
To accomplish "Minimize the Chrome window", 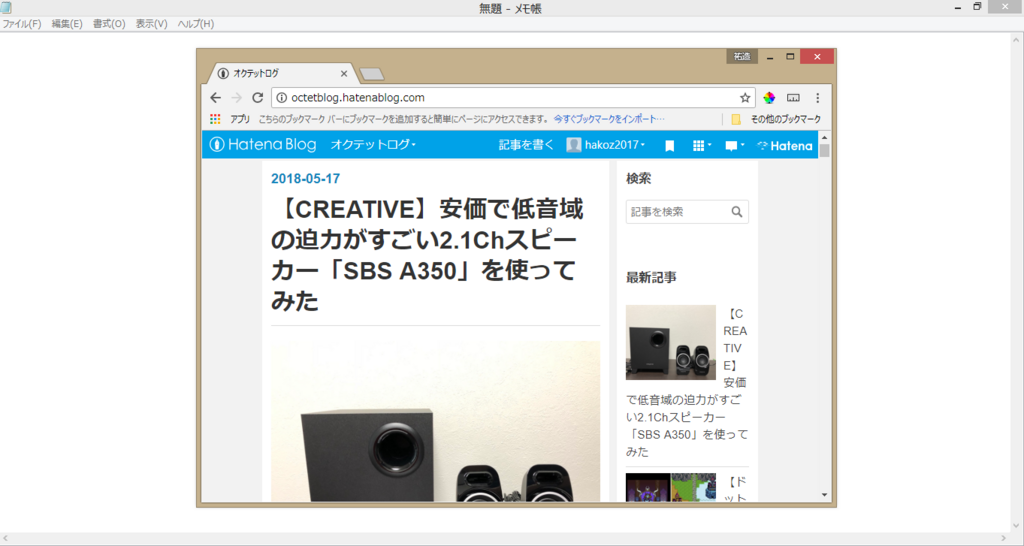I will 770,57.
